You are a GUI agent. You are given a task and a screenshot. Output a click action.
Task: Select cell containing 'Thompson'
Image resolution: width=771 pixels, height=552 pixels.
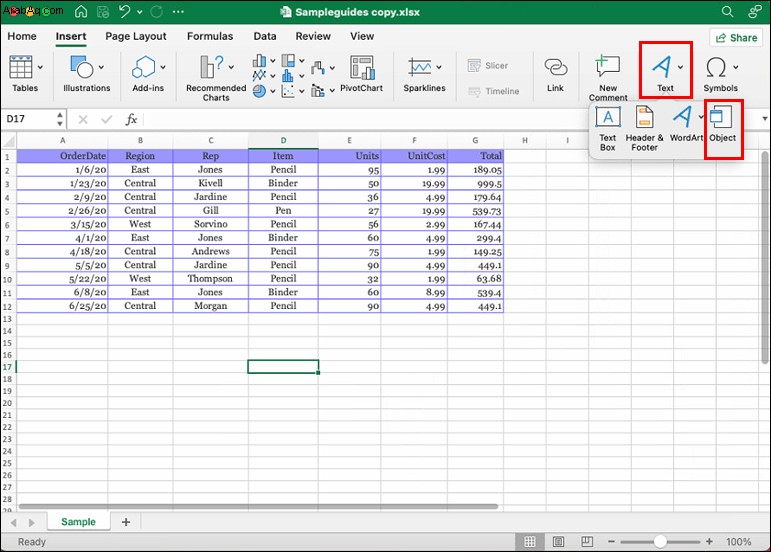tap(210, 279)
